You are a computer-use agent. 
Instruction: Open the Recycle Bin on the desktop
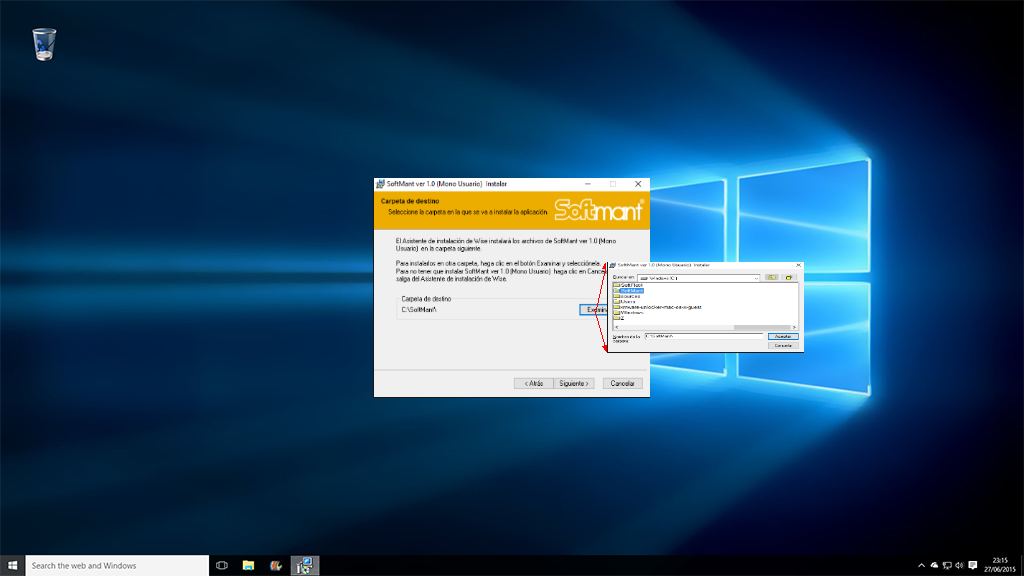pyautogui.click(x=44, y=44)
